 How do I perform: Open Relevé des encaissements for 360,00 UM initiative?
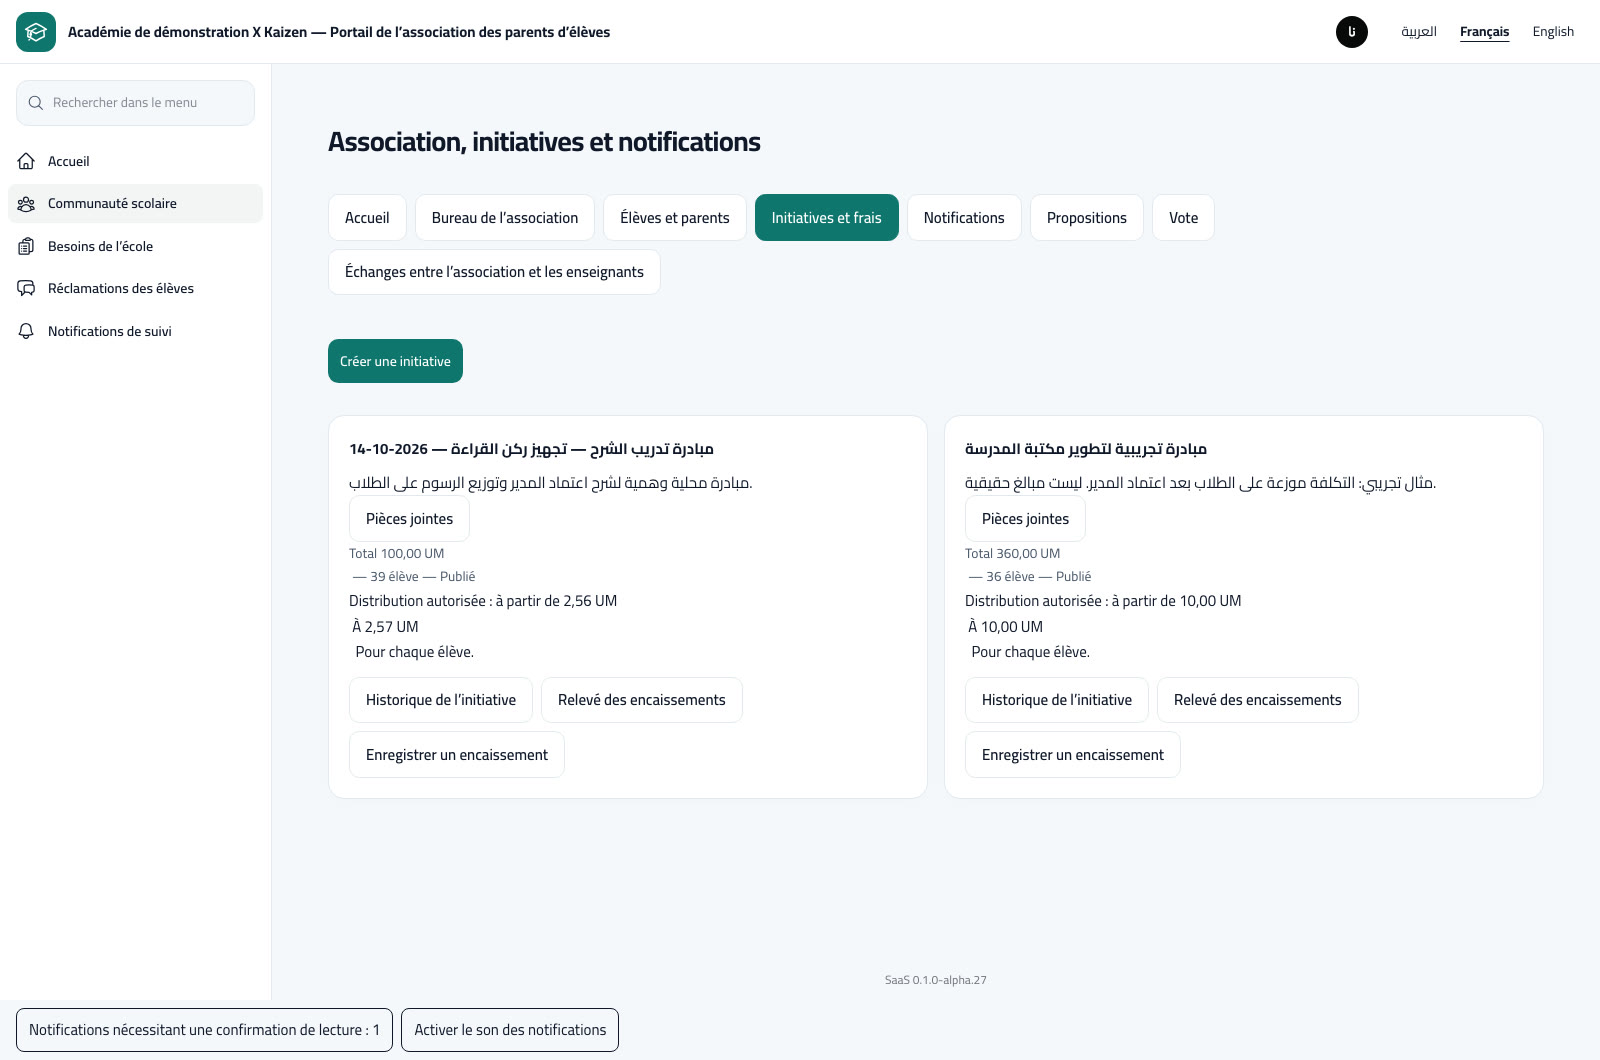click(x=1258, y=700)
